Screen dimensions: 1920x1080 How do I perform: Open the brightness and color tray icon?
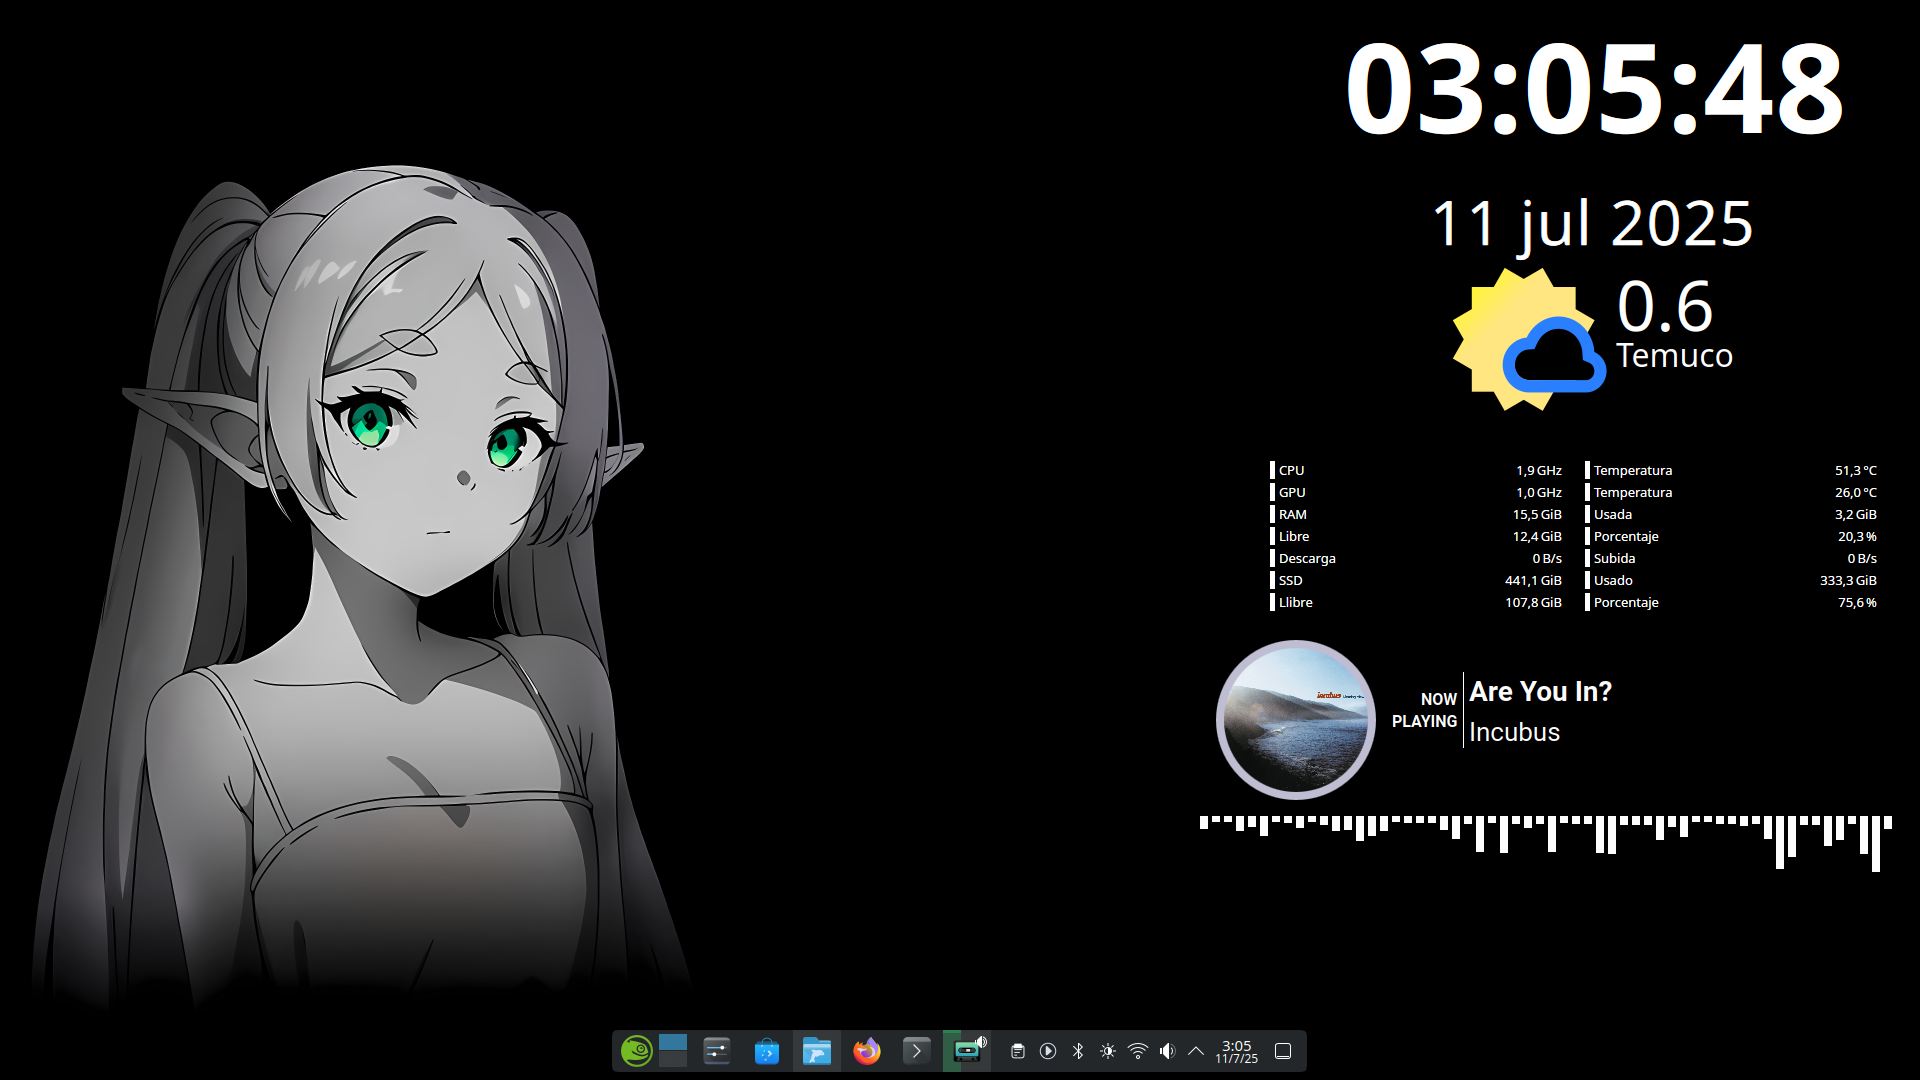[1108, 1051]
